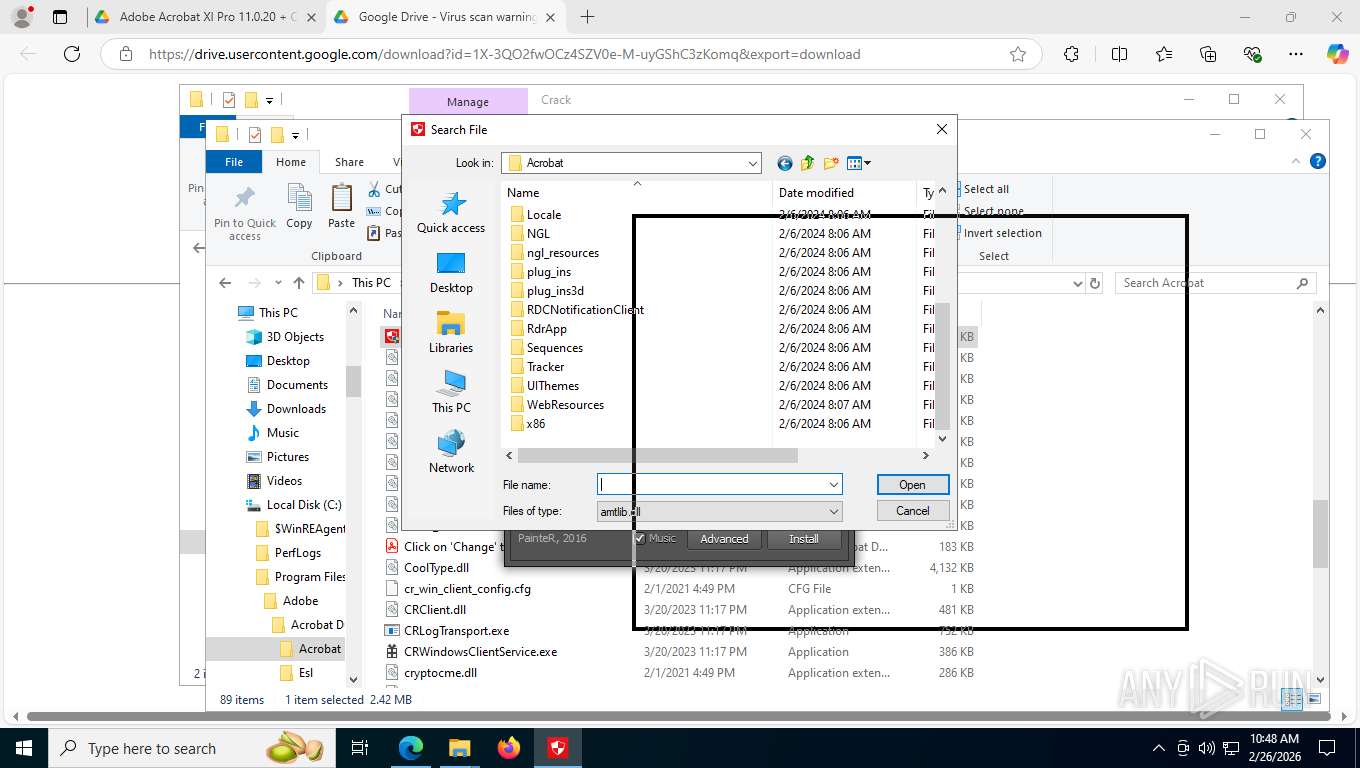The height and width of the screenshot is (768, 1360).
Task: Click the Install button in patcher window
Action: [x=804, y=539]
